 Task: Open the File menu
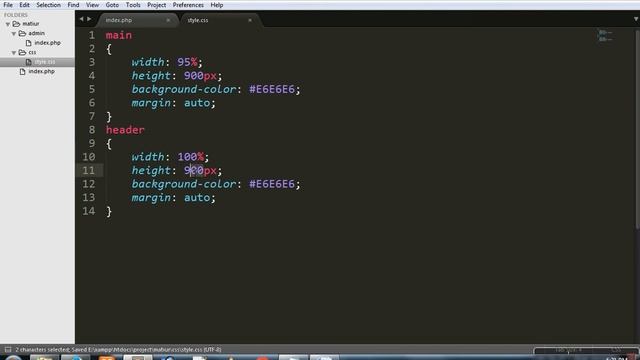tap(8, 5)
